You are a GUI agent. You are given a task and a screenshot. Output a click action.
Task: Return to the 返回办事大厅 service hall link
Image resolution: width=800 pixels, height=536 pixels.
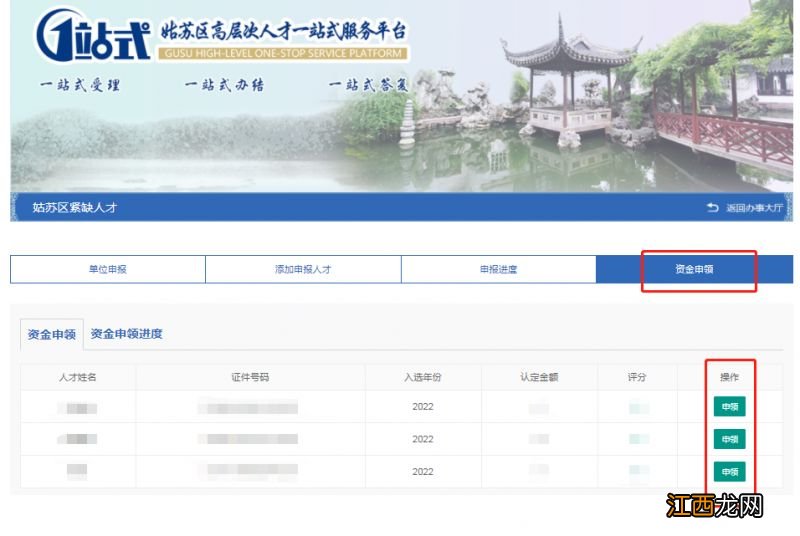(754, 208)
